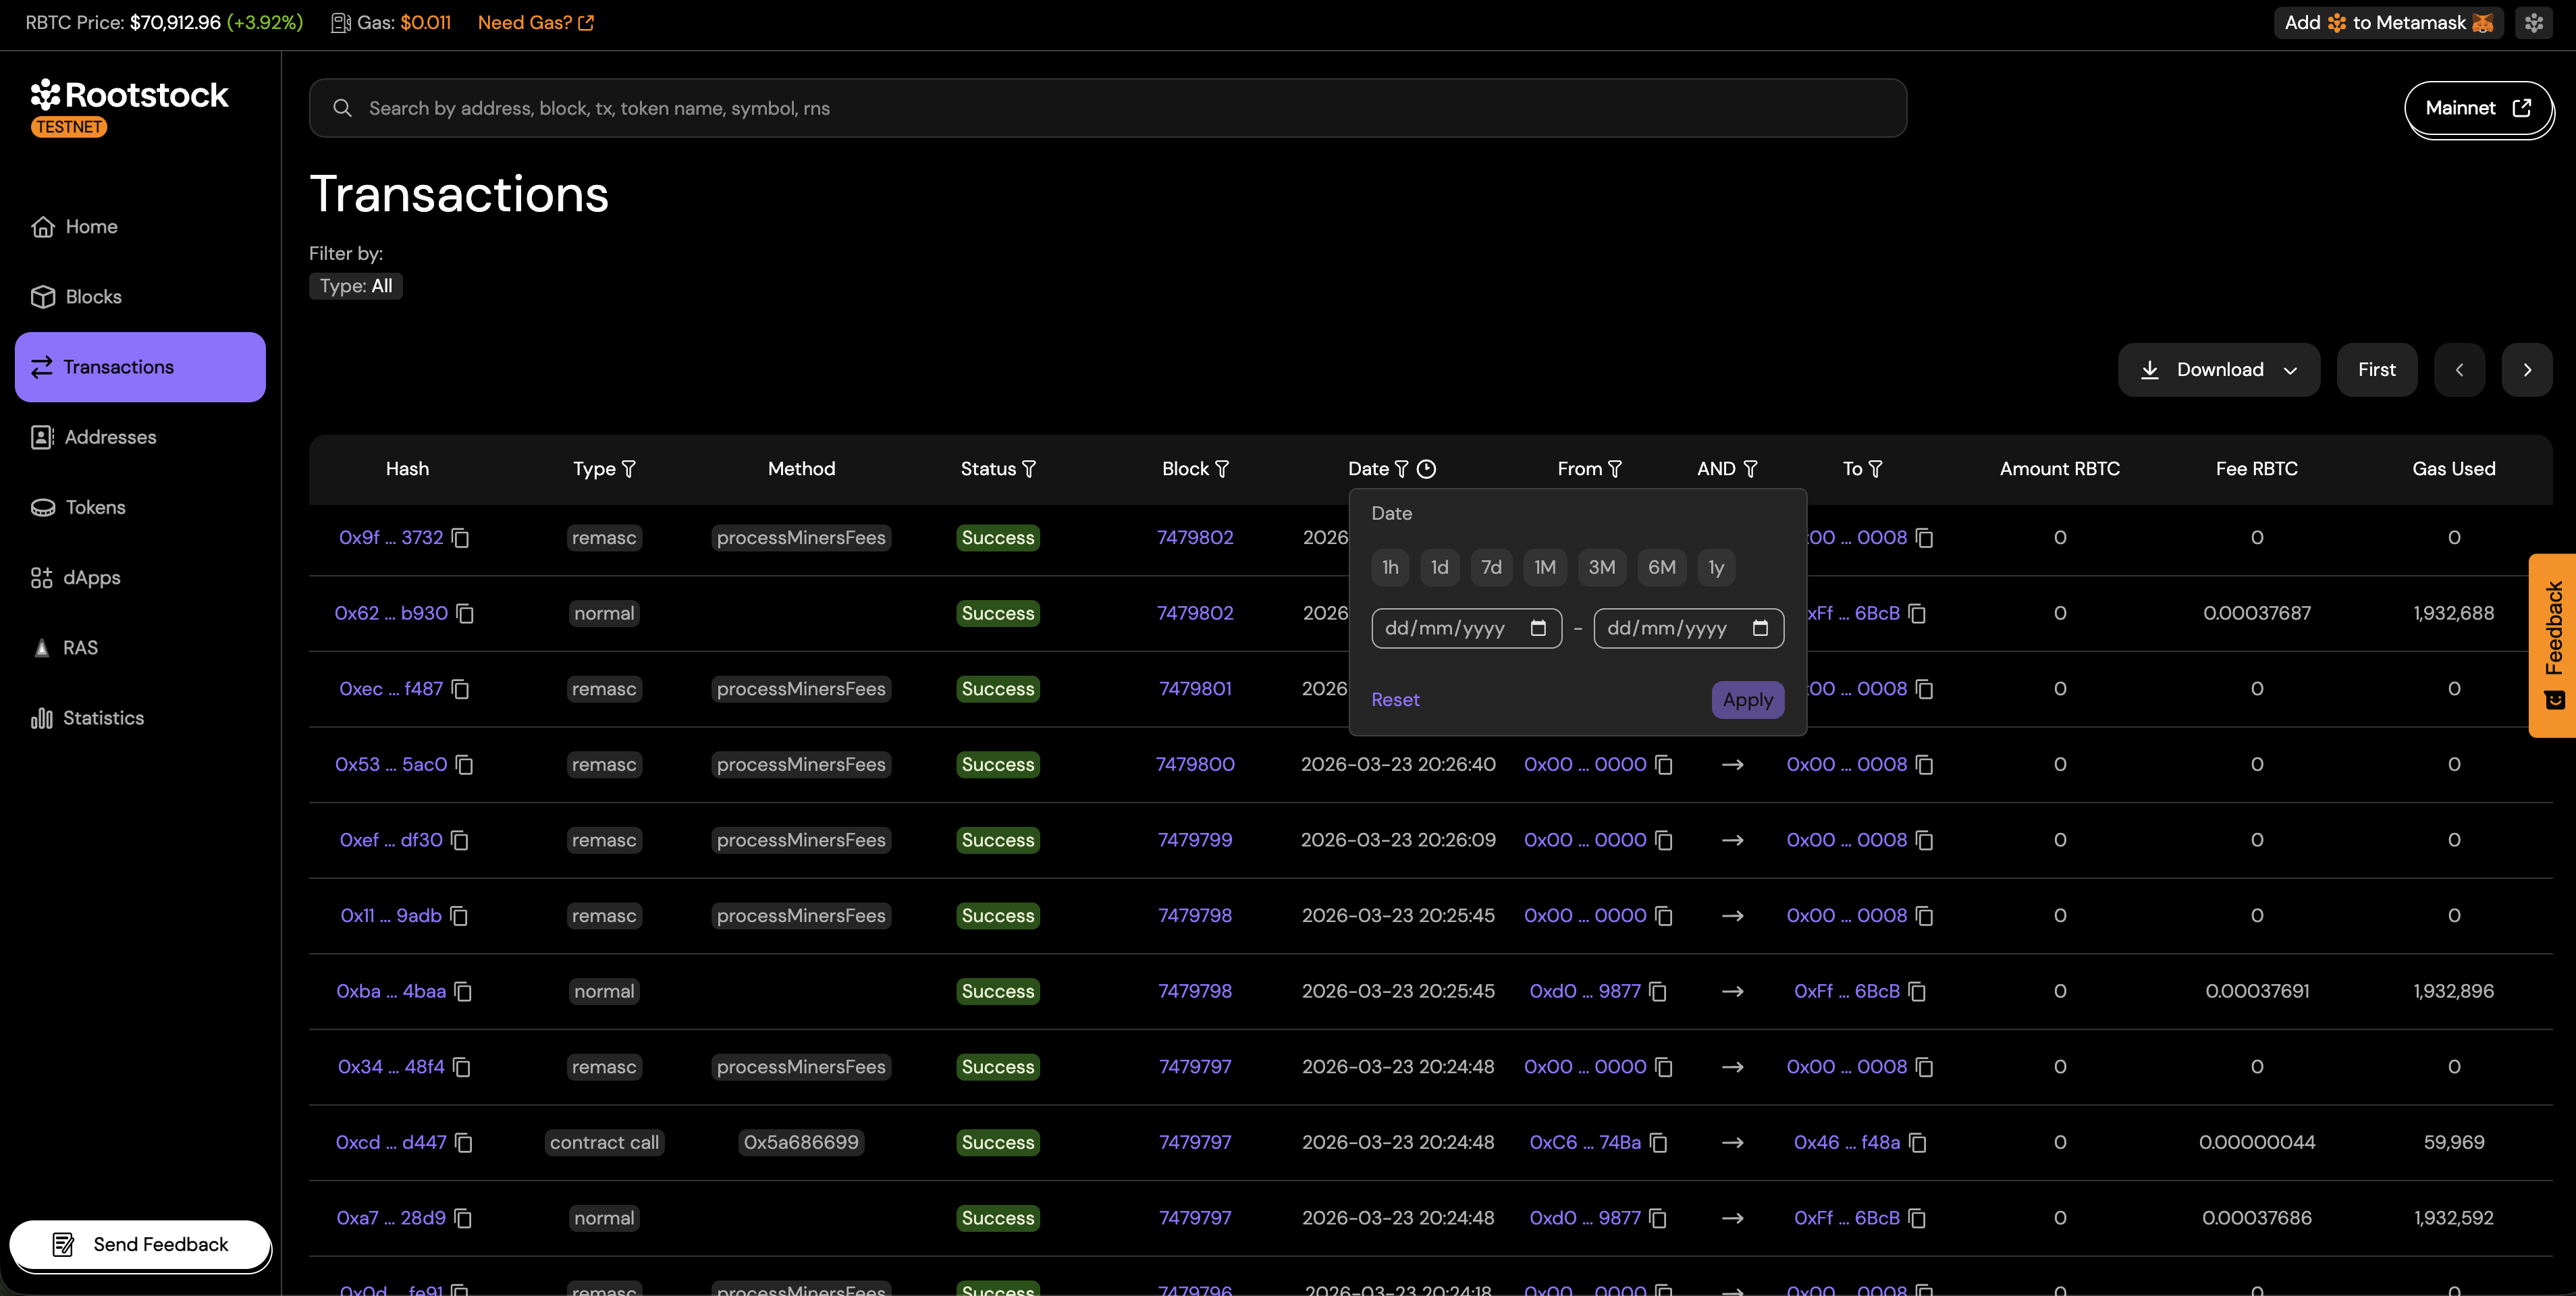Expand the Download options dropdown

click(2291, 369)
